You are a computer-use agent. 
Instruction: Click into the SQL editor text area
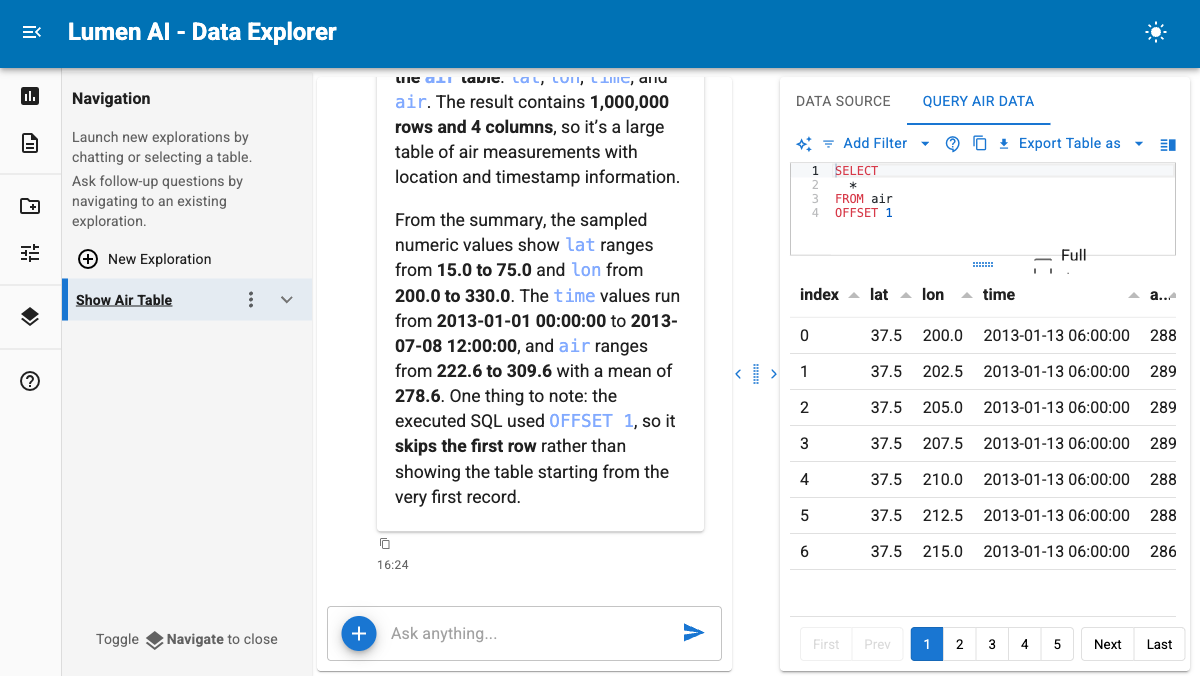(x=982, y=210)
